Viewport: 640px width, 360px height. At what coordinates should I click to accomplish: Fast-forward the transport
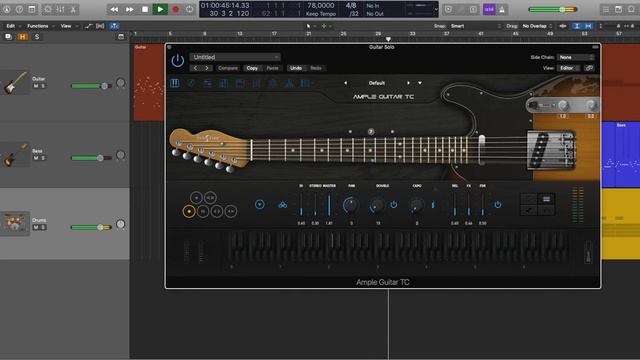click(129, 9)
